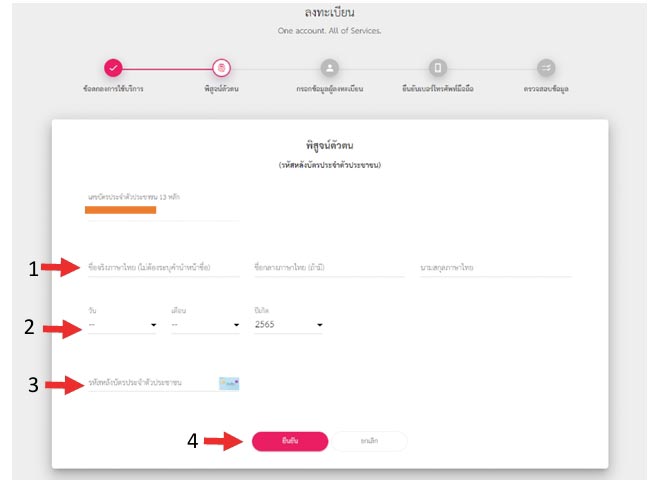Select the ข้อตกลงการใช้บริการ step label
The image size is (653, 487).
point(113,90)
